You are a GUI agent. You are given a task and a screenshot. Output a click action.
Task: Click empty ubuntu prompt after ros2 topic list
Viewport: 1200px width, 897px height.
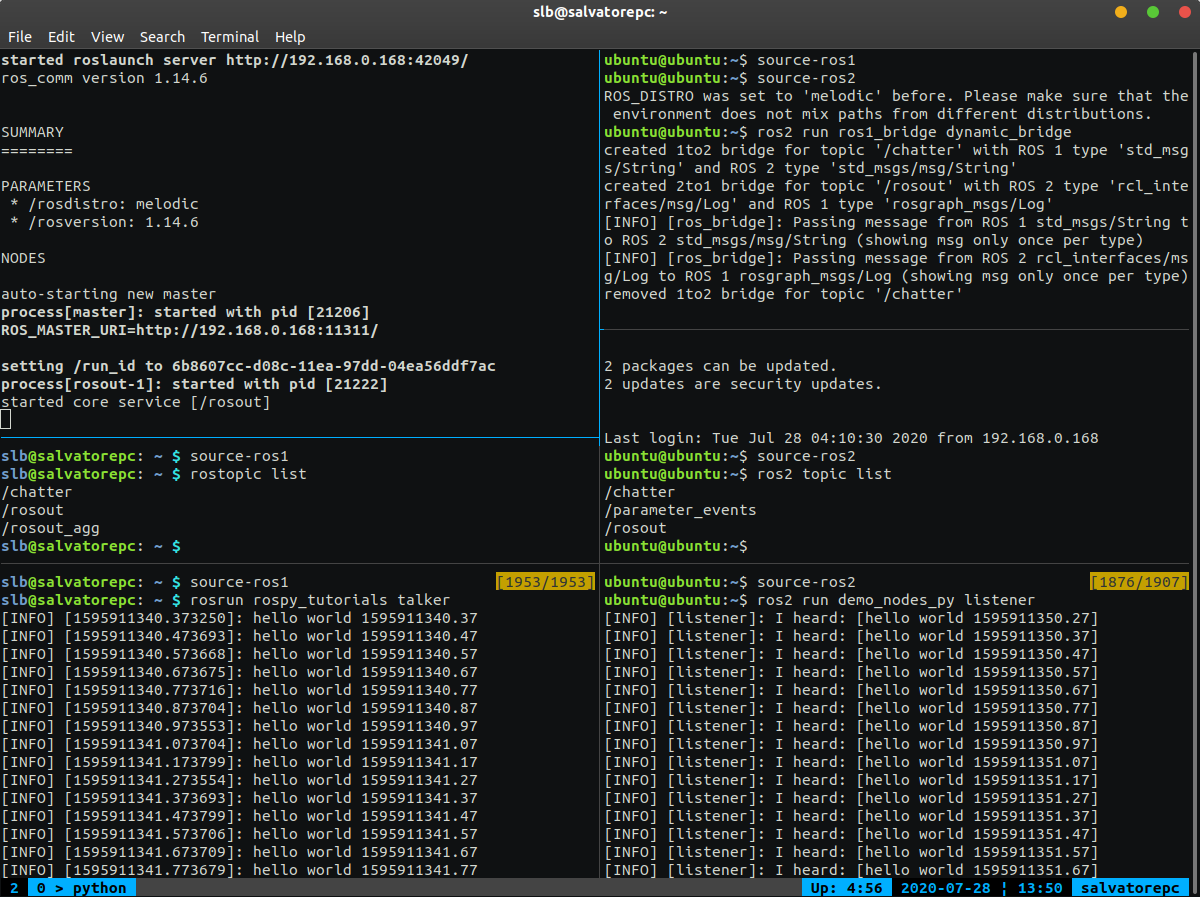coord(676,546)
